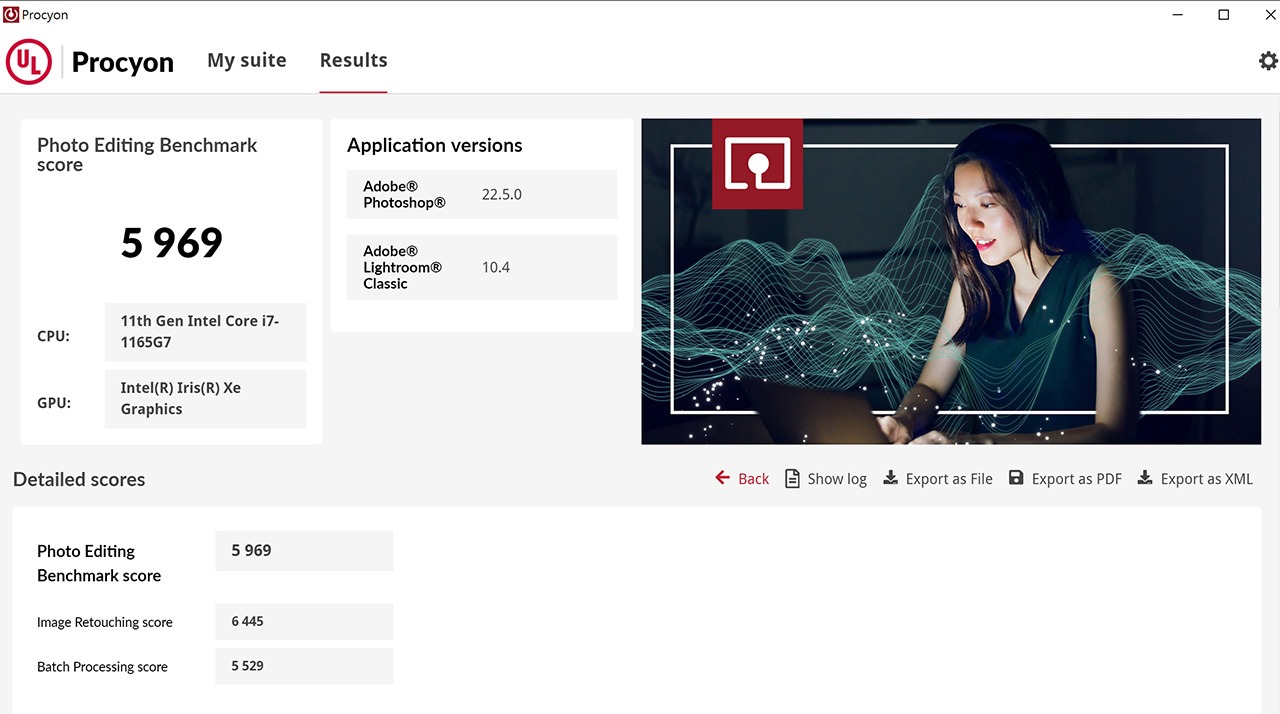Maximize the Procyon window

pyautogui.click(x=1223, y=15)
